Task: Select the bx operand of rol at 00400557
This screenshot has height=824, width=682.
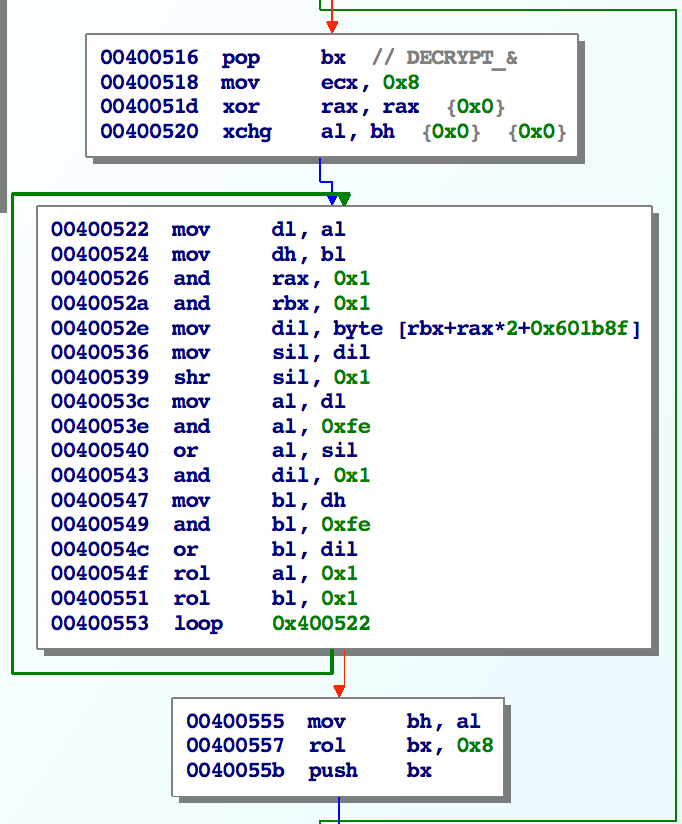Action: click(417, 746)
